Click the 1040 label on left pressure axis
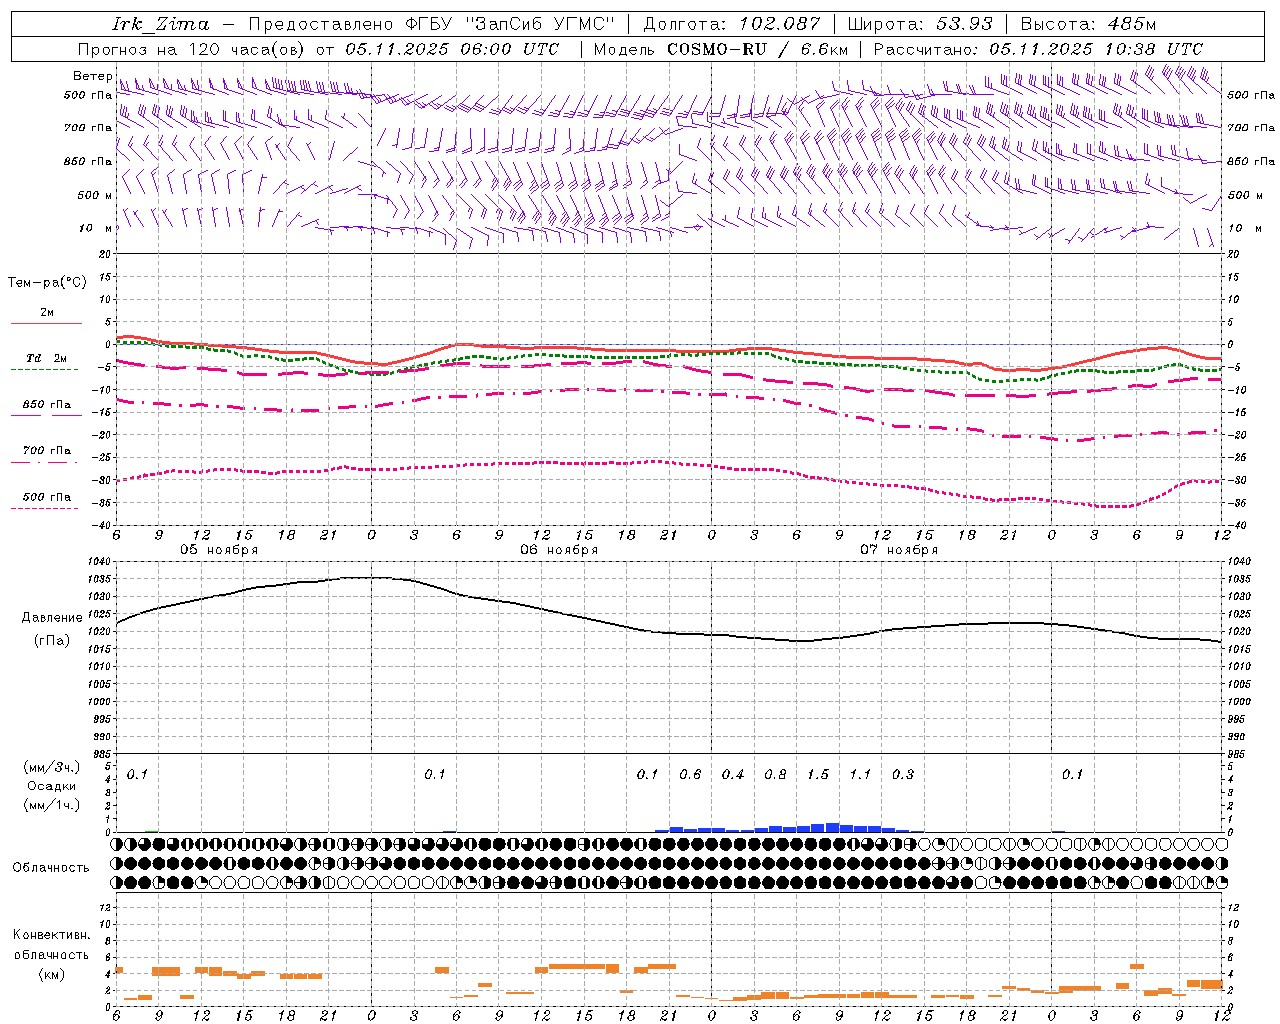Screen dimensions: 1280x1024 [101, 561]
